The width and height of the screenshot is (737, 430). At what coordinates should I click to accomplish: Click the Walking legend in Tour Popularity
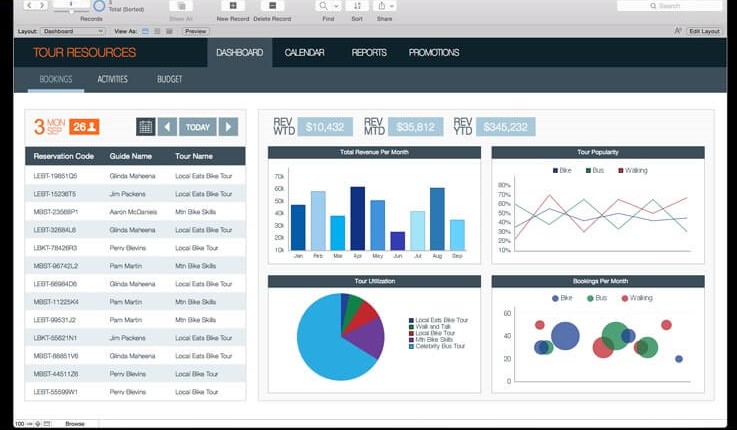[x=633, y=171]
